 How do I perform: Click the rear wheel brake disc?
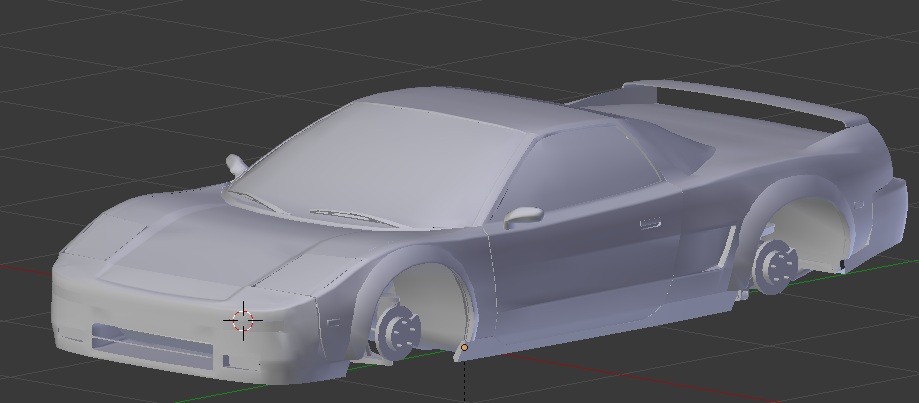pos(775,266)
